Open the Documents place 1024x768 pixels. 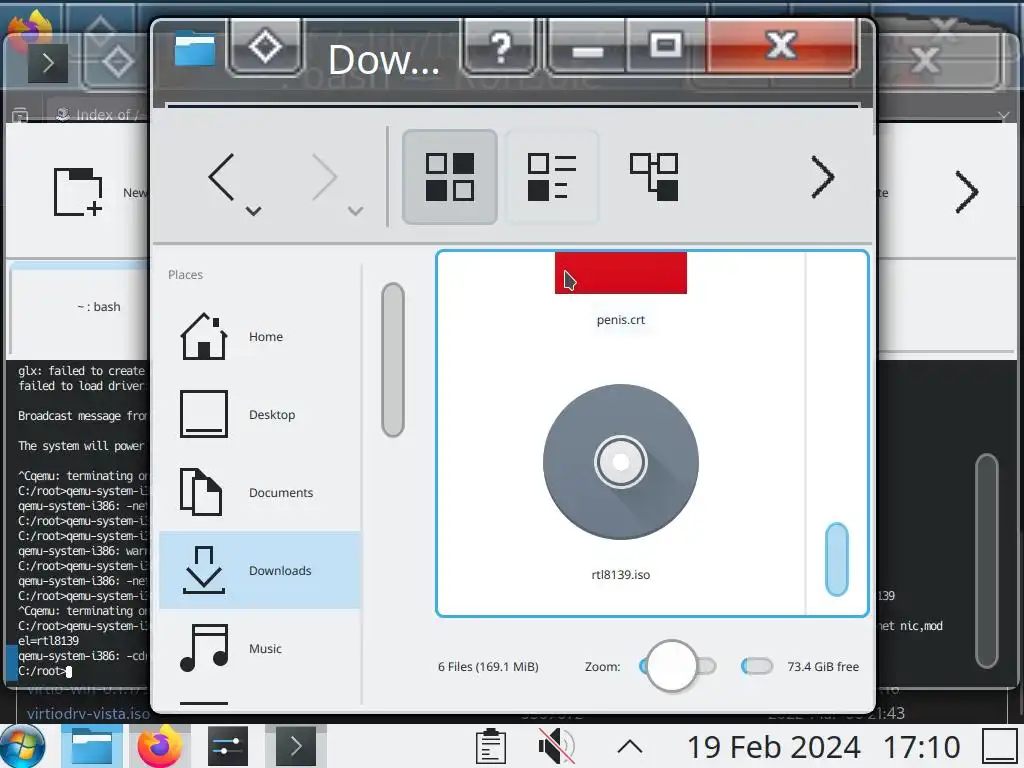pyautogui.click(x=260, y=492)
